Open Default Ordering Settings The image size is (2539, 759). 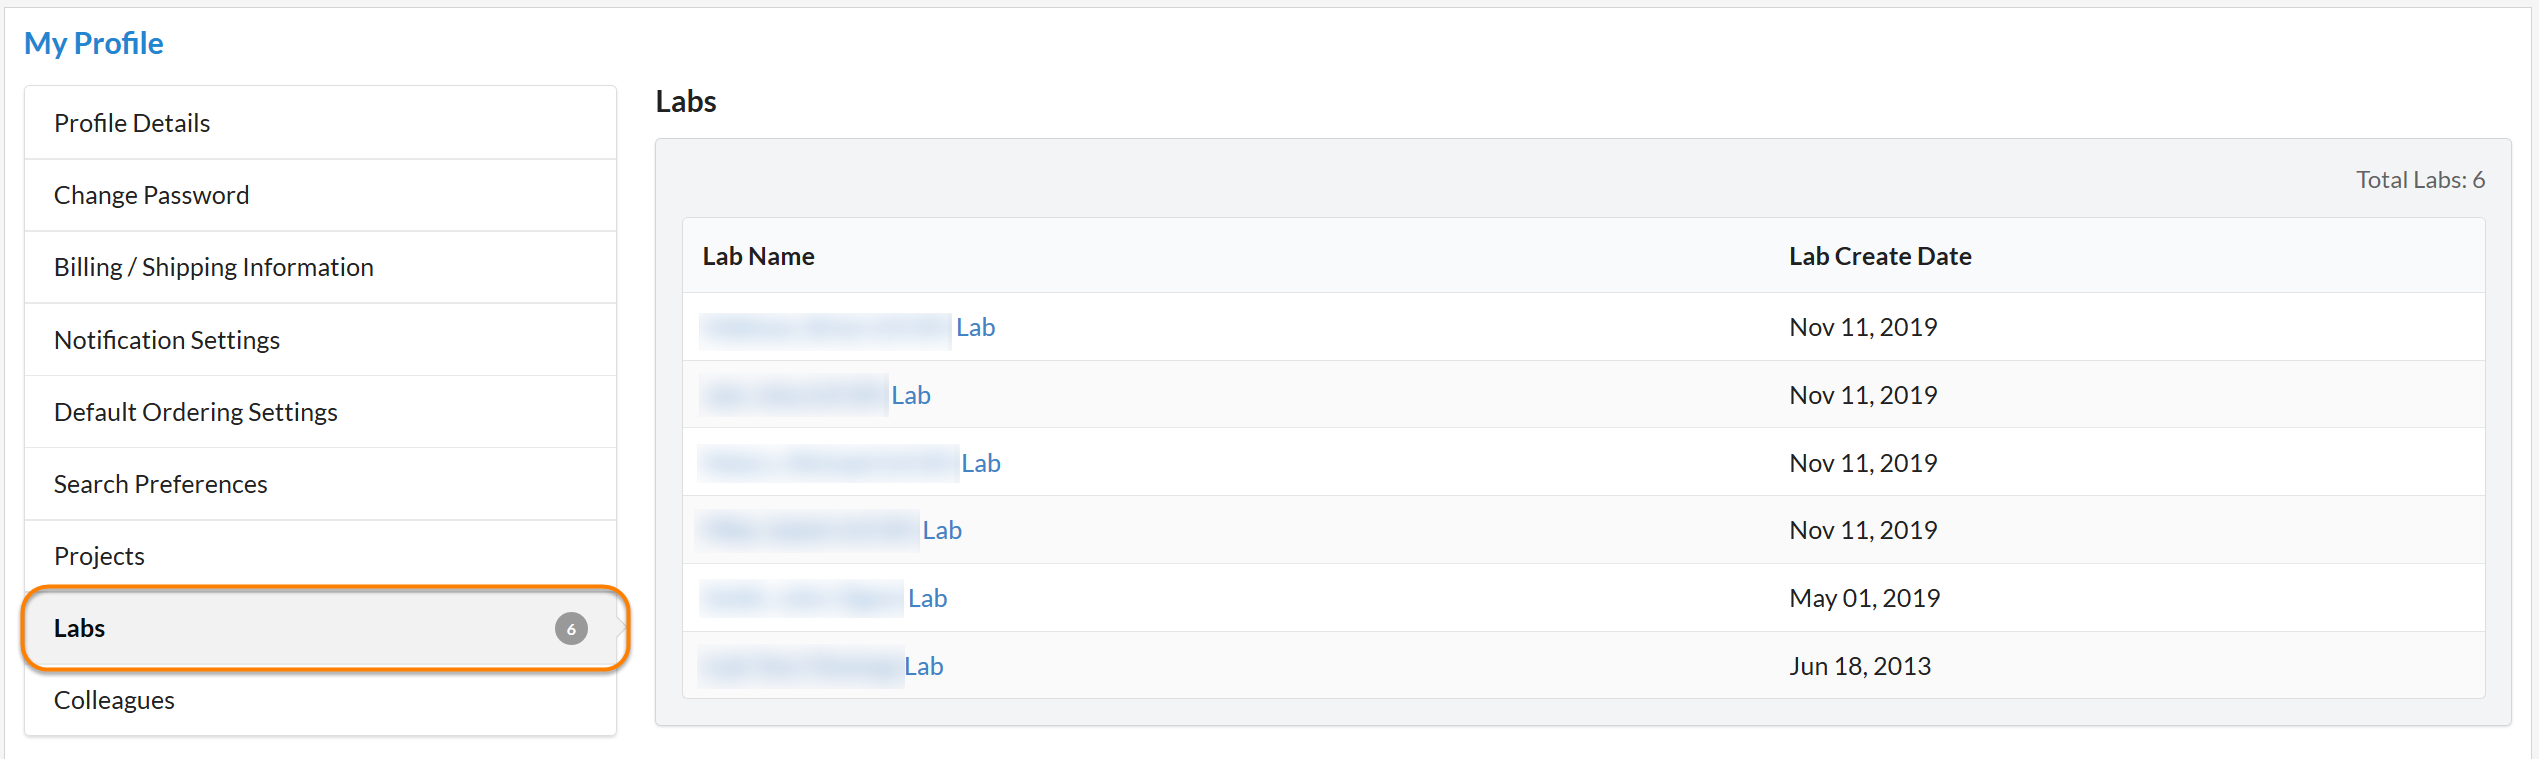coord(195,412)
